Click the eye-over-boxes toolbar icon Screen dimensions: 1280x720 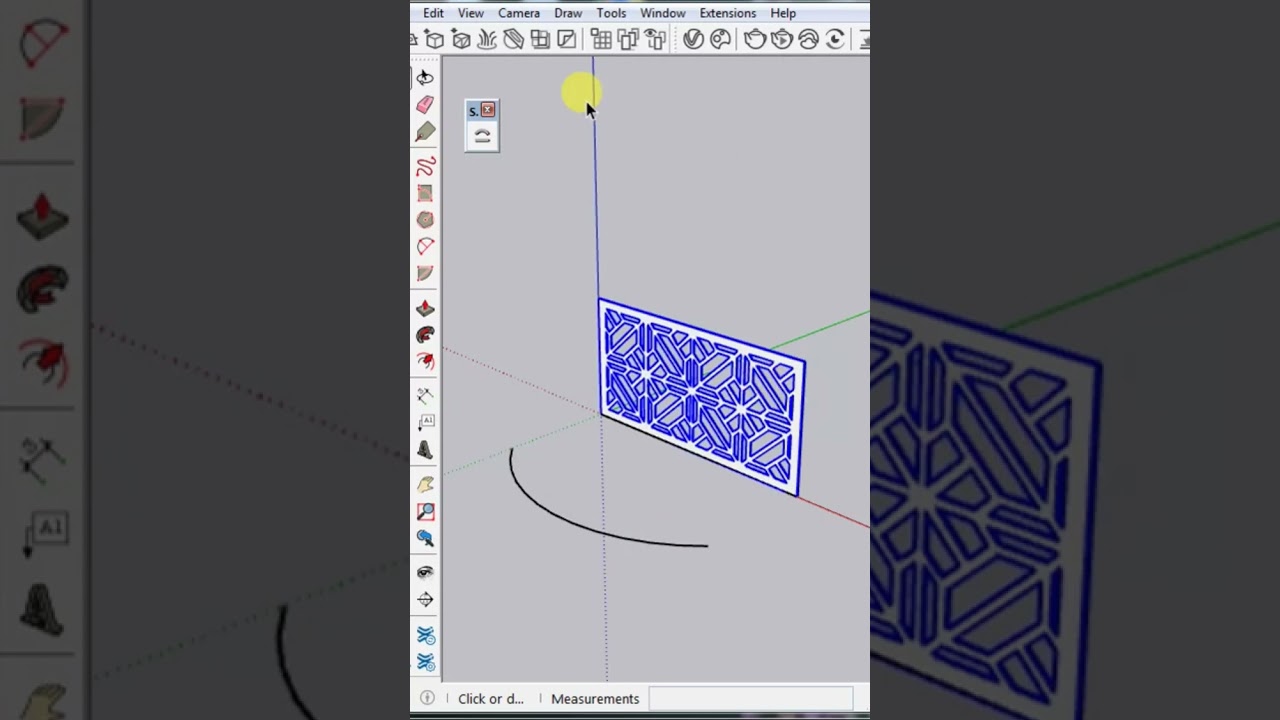click(x=655, y=39)
